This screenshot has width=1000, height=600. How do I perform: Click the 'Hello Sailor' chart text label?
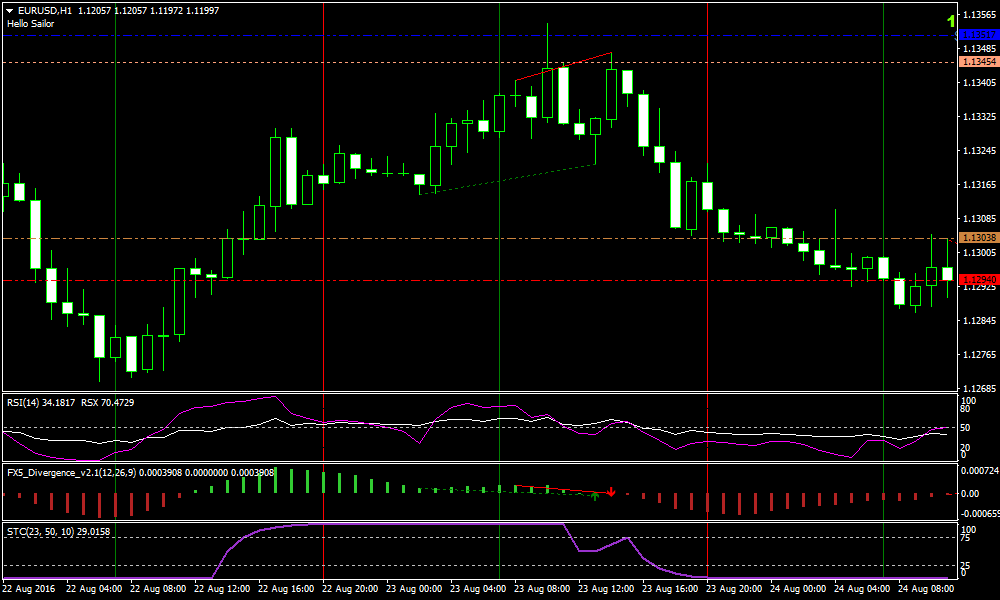pos(30,23)
